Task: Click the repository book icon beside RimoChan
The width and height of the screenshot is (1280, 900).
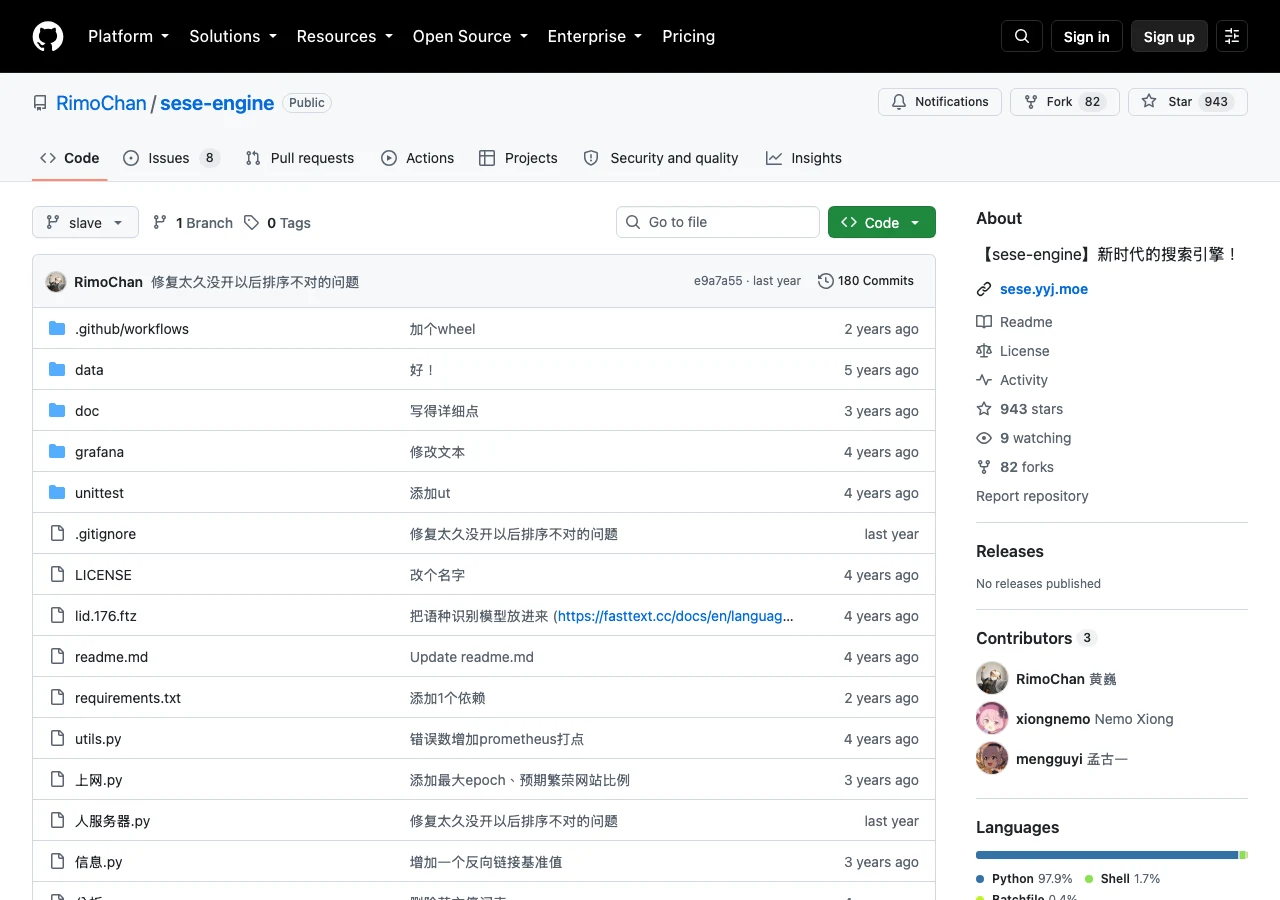Action: 40,103
